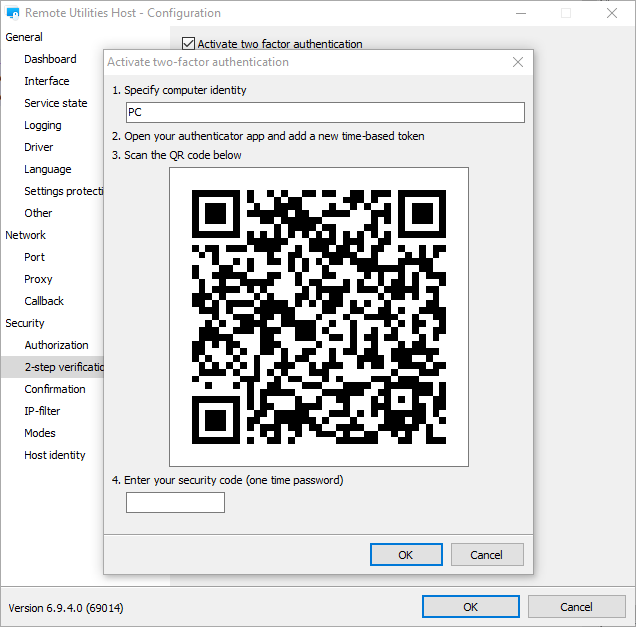This screenshot has width=636, height=627.
Task: Open Proxy settings
Action: tap(38, 279)
